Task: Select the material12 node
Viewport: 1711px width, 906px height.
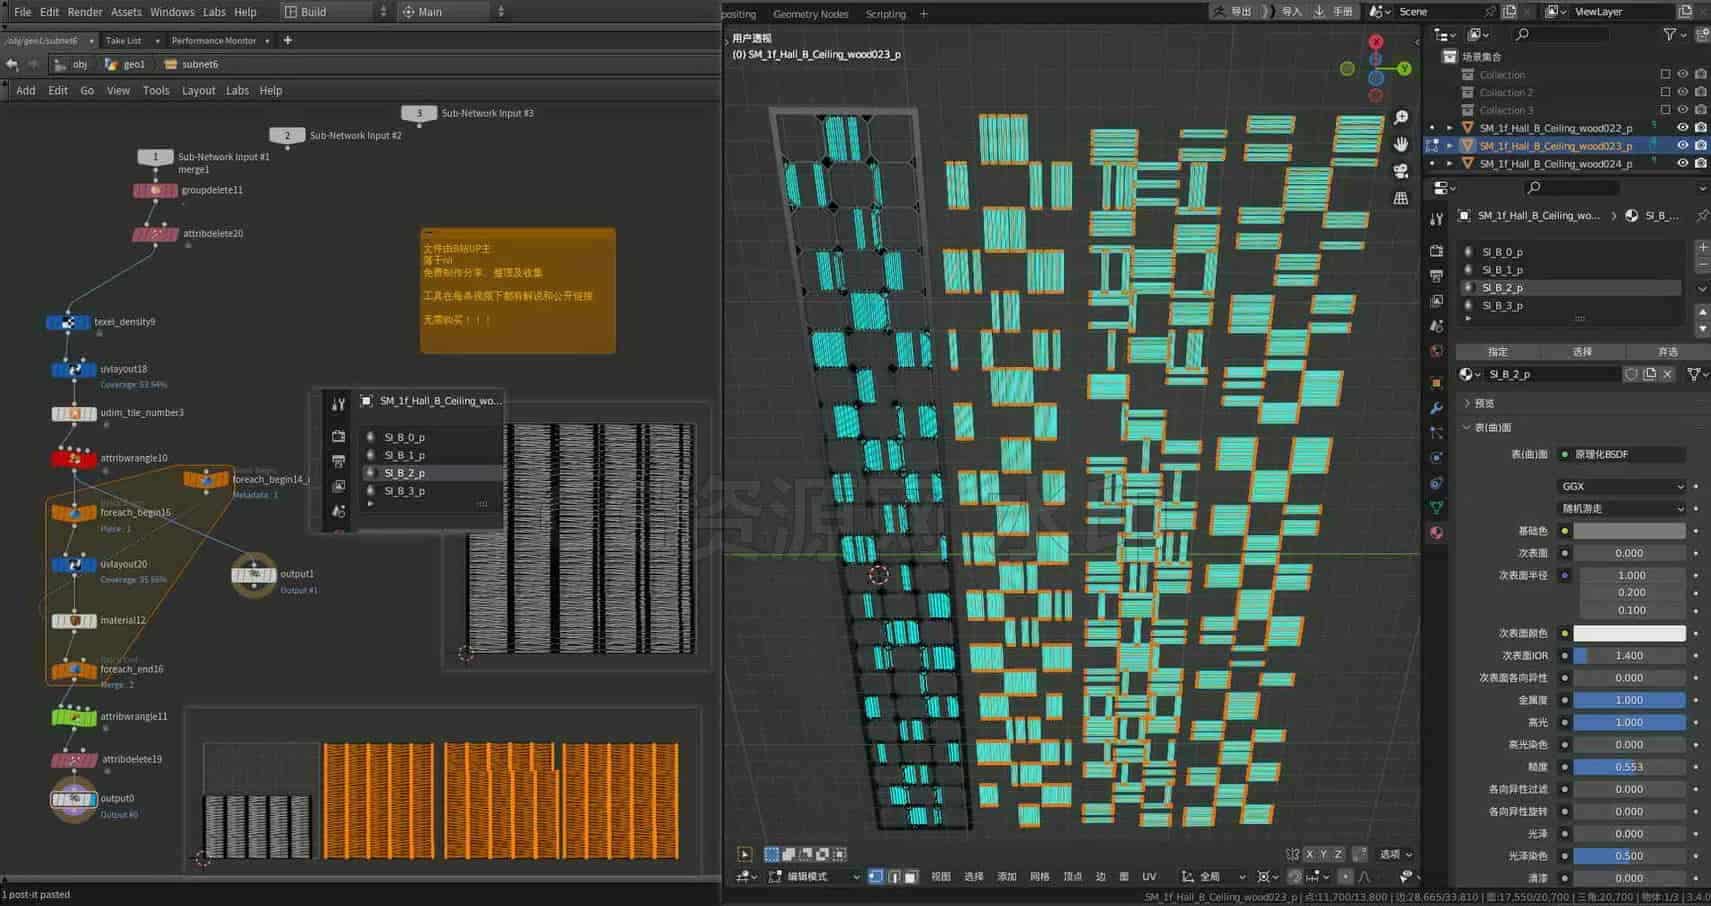Action: [x=74, y=620]
